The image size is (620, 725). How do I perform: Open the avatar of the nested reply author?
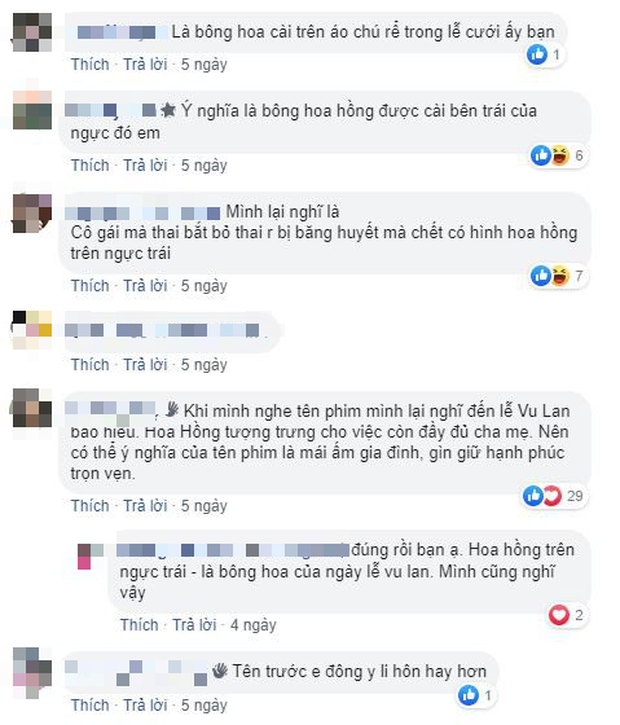tap(91, 556)
